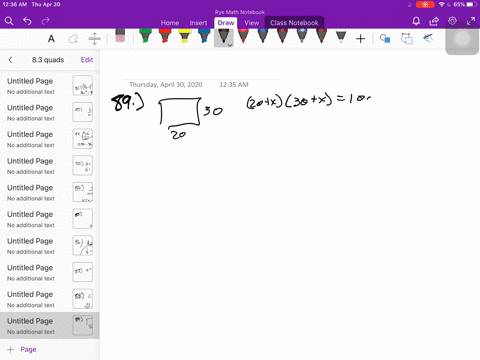The width and height of the screenshot is (480, 360).
Task: Add a new pen with the plus icon
Action: tap(360, 39)
